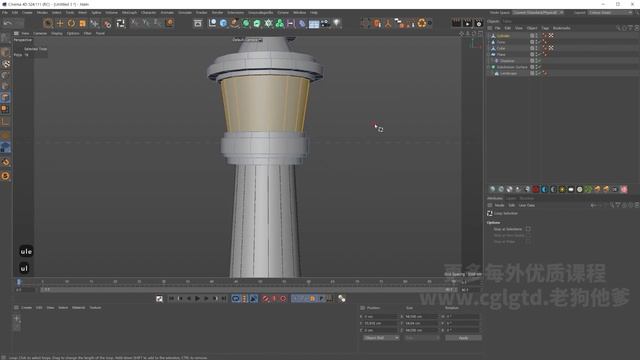Click the Render to Picture Viewer icon

tap(467, 23)
